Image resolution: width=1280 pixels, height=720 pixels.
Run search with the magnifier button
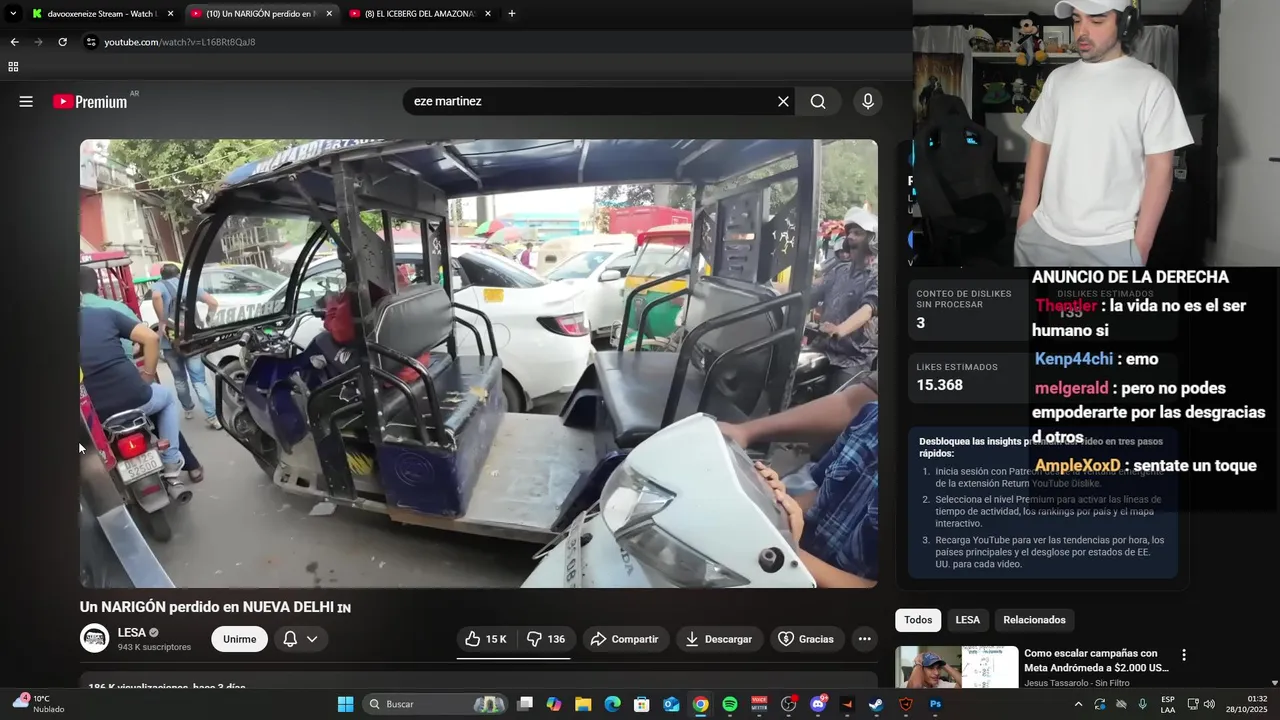818,101
